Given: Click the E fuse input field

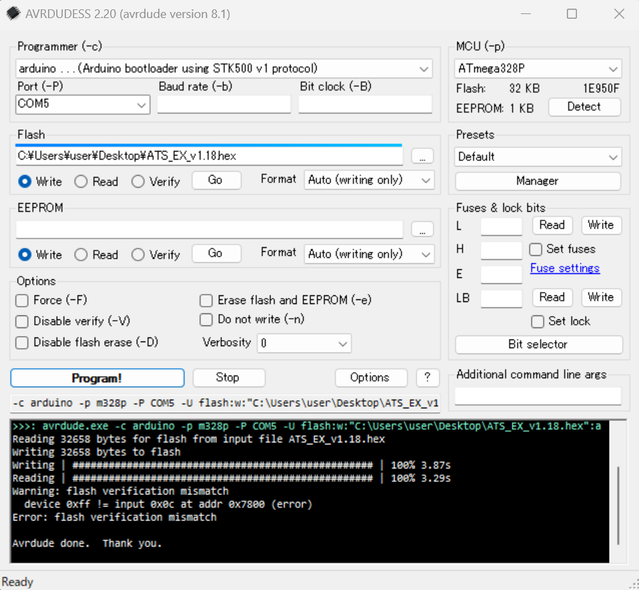Looking at the screenshot, I should coord(501,275).
